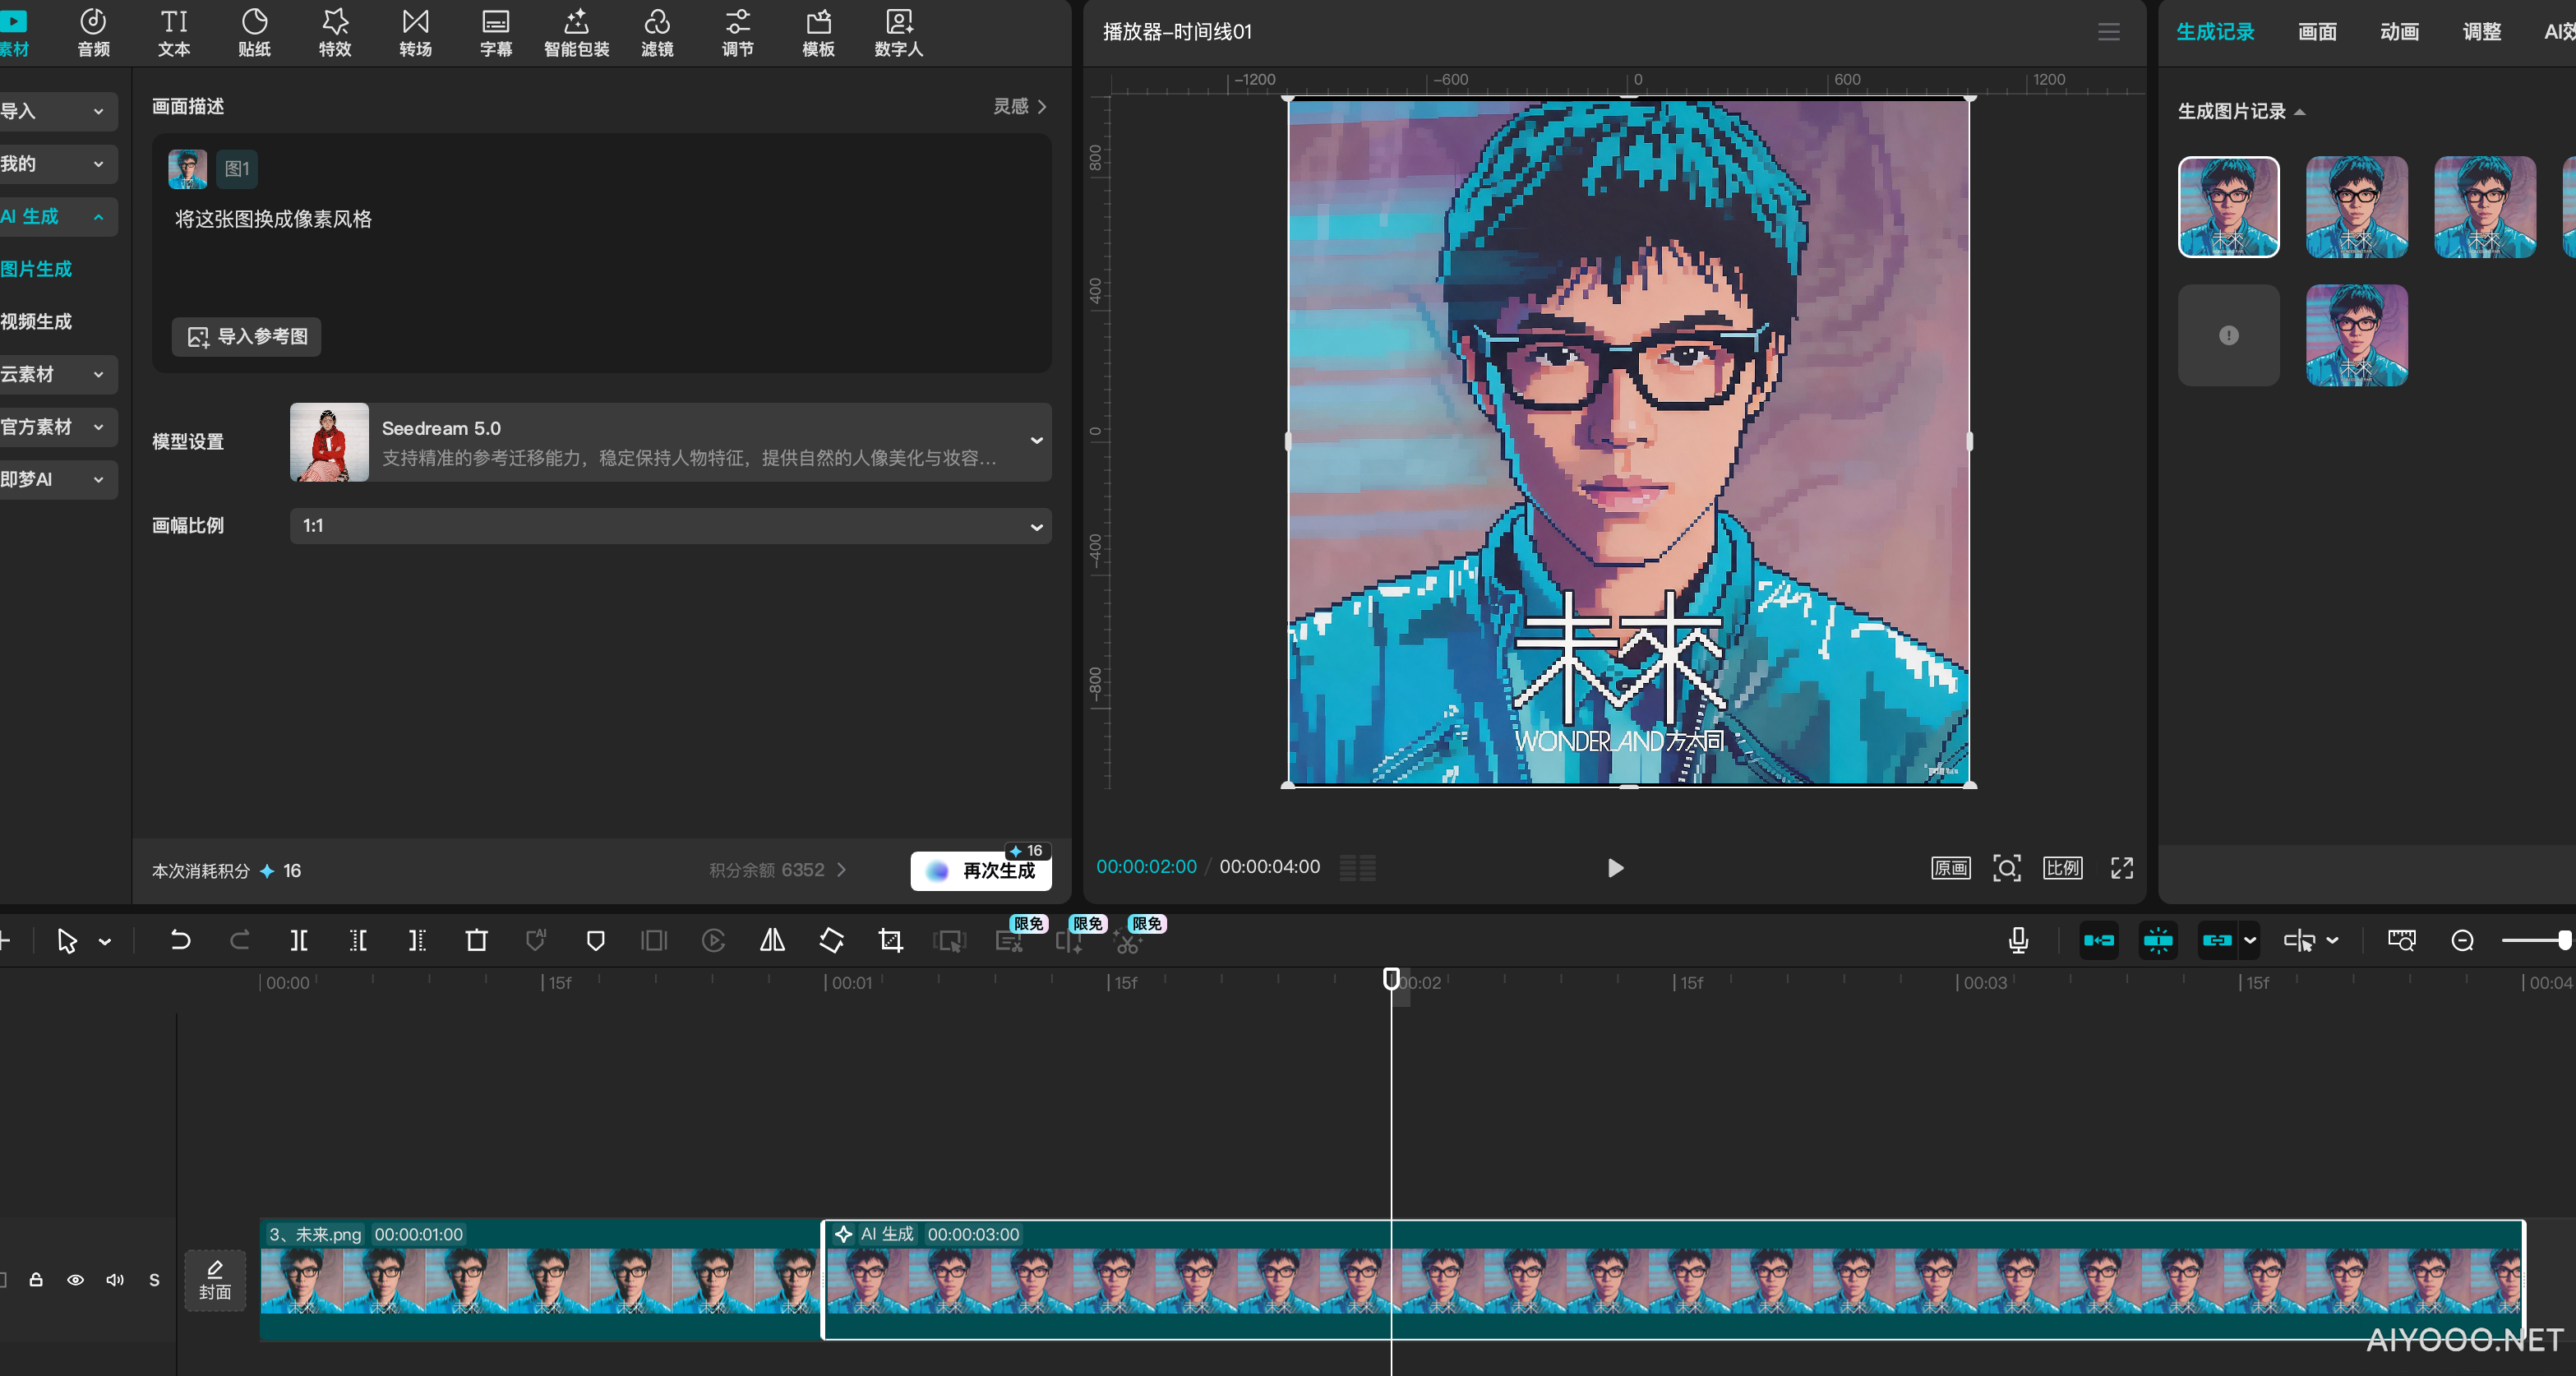Screen dimensions: 2576x1376
Task: Click the 封面 cover button
Action: (x=215, y=1280)
